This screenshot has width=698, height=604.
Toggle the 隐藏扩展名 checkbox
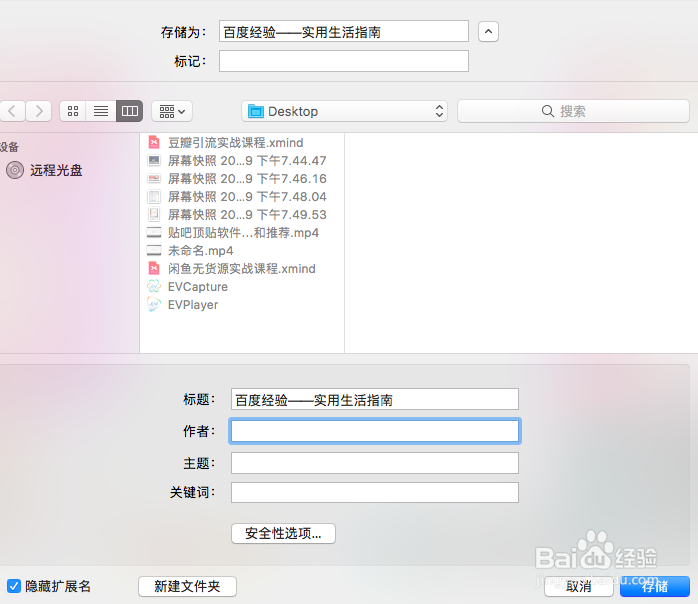(x=14, y=586)
